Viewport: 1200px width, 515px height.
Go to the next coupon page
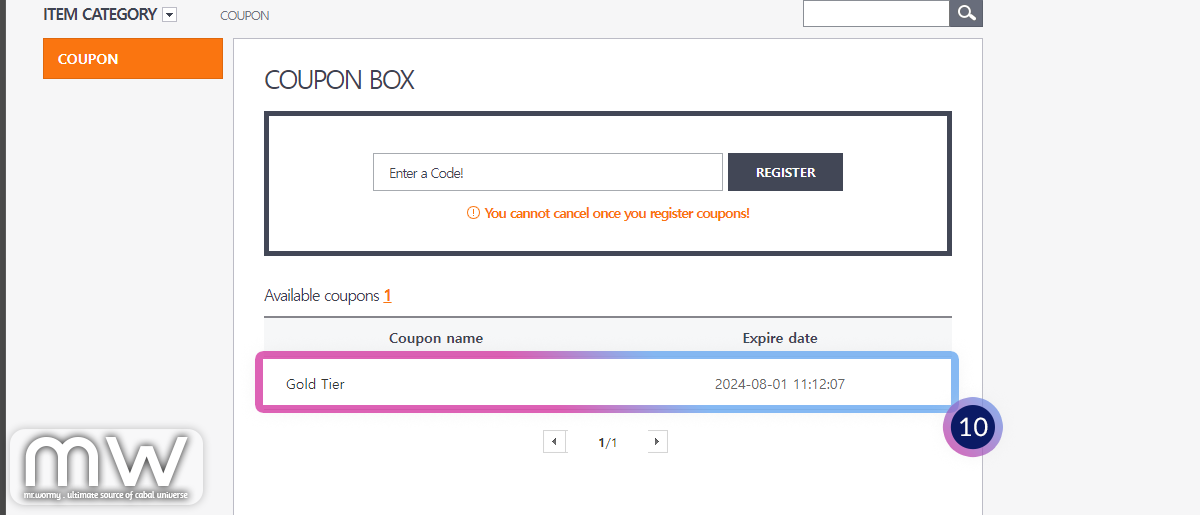(x=655, y=441)
